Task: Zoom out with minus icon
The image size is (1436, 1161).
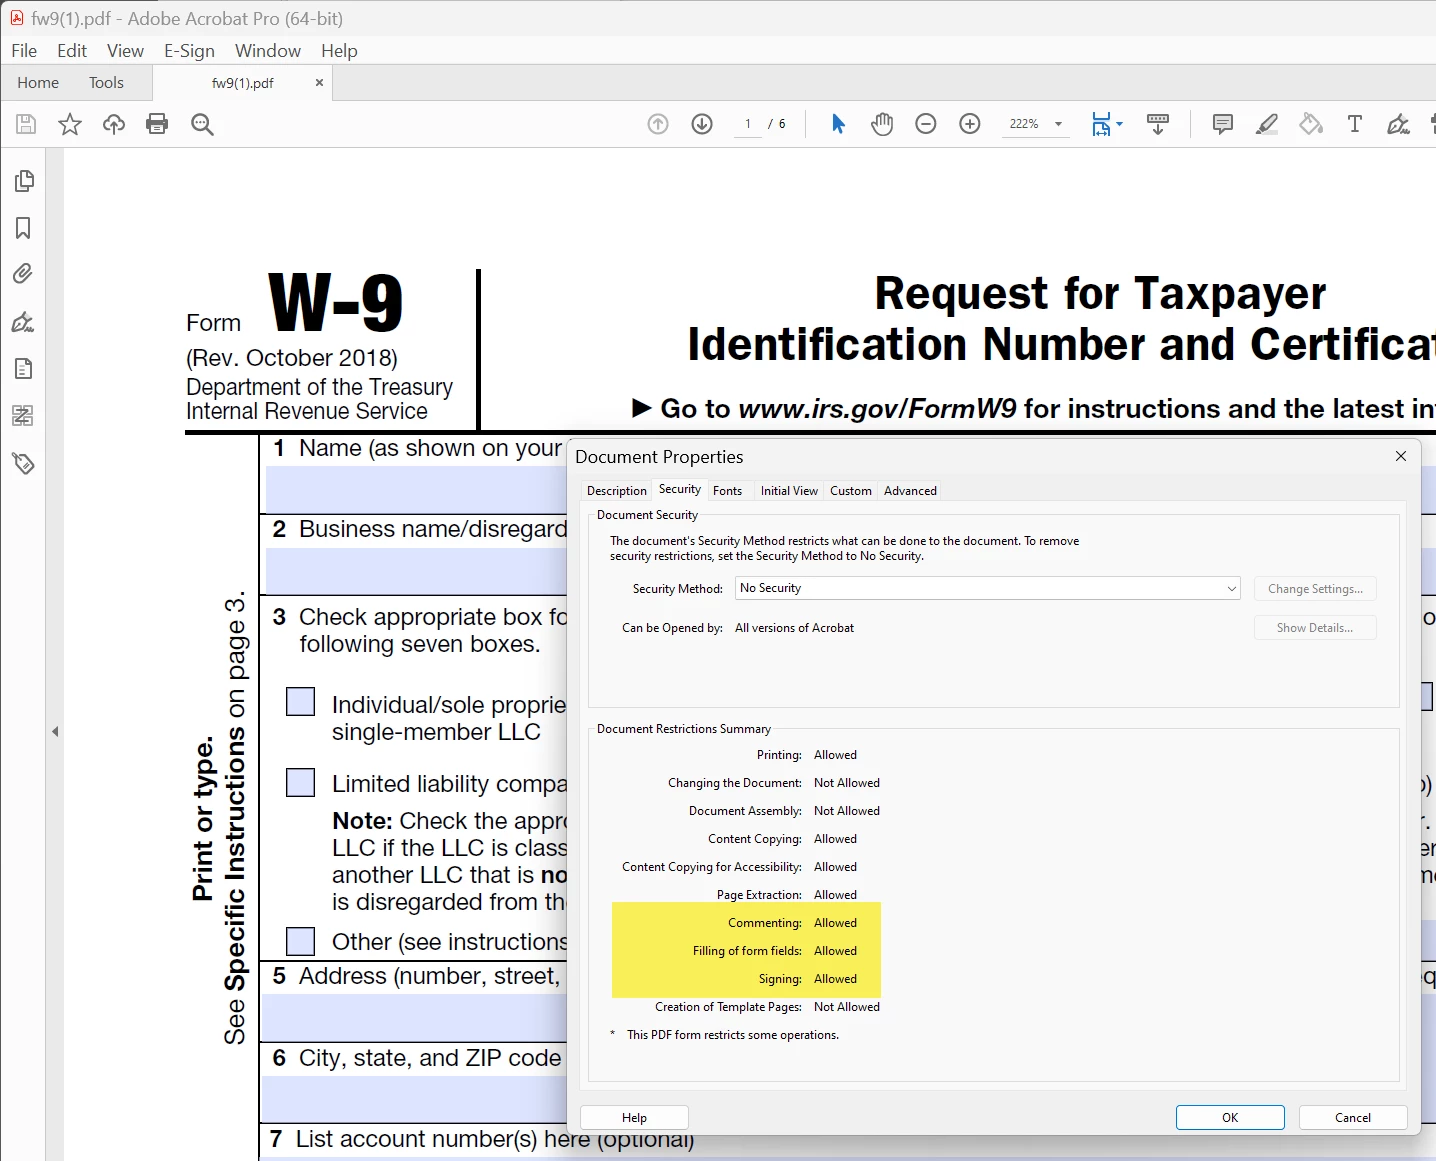Action: [x=926, y=124]
